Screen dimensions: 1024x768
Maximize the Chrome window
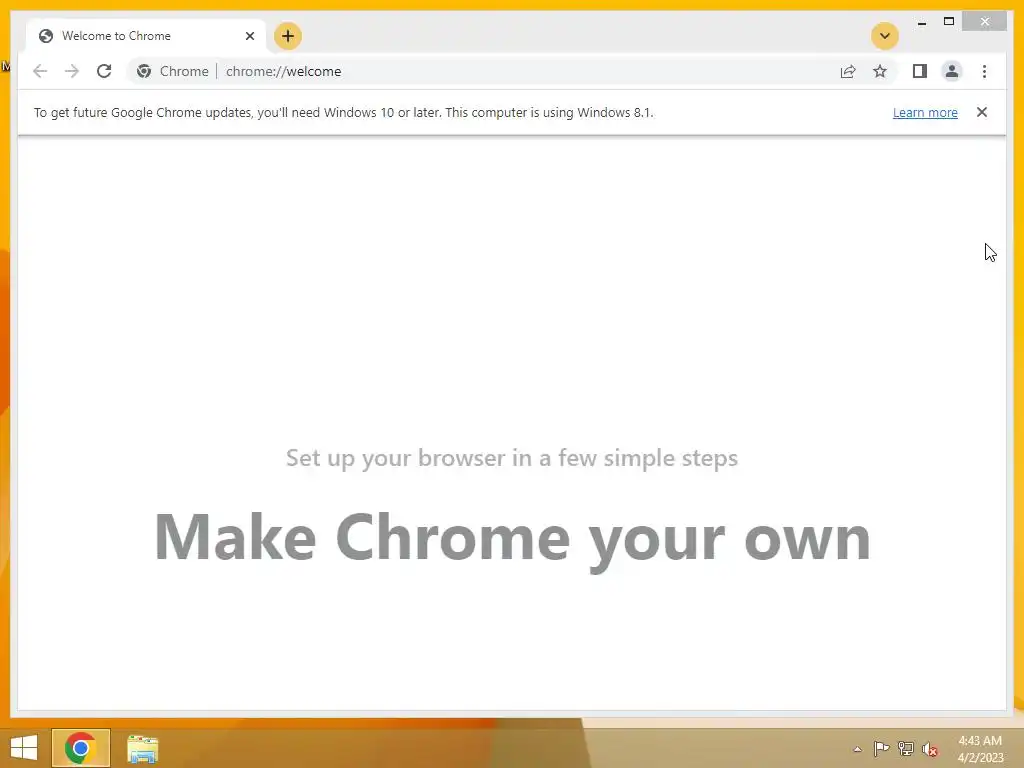point(949,22)
